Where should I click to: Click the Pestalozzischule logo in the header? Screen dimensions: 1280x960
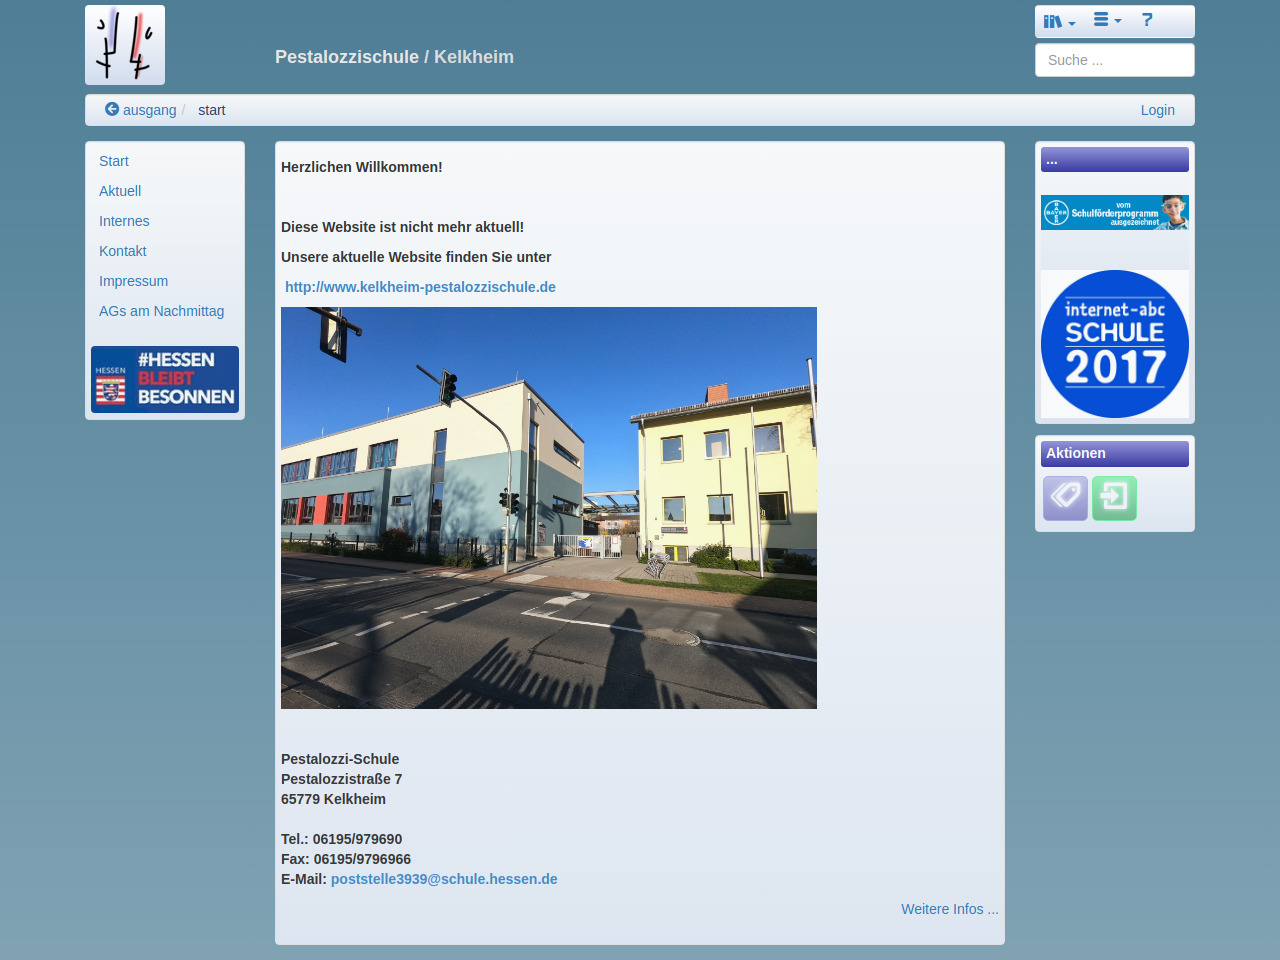pyautogui.click(x=125, y=45)
